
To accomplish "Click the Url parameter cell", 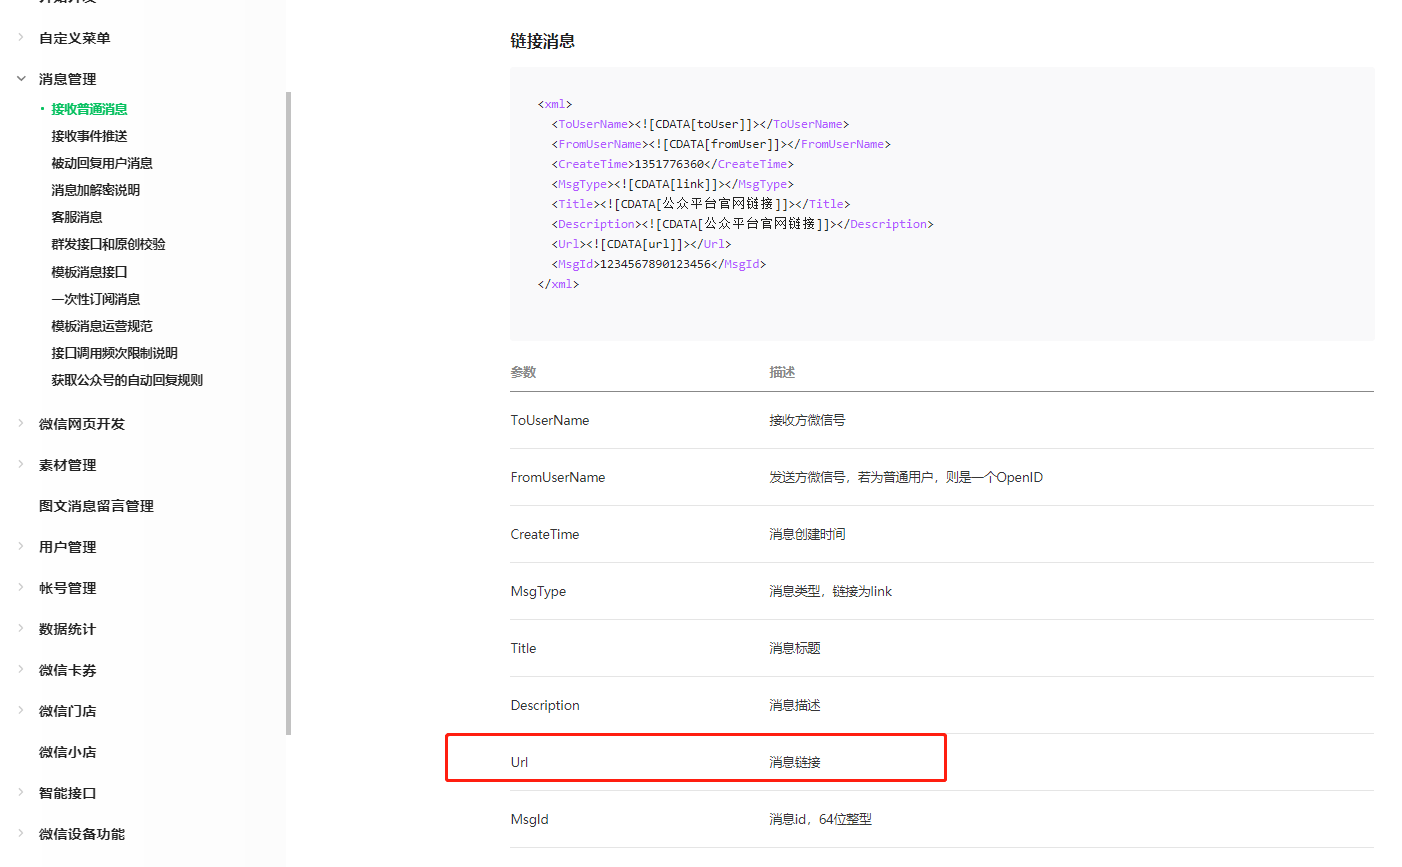I will [519, 762].
